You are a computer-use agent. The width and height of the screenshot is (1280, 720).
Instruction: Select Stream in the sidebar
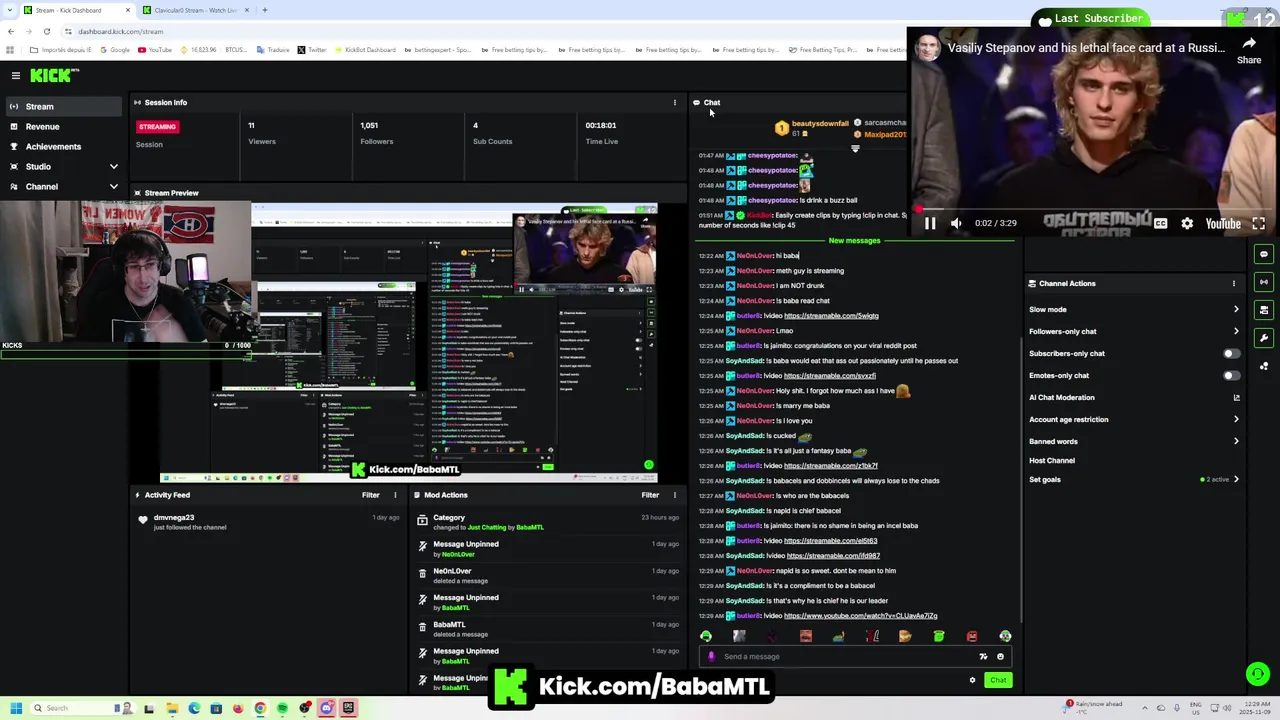[x=64, y=106]
